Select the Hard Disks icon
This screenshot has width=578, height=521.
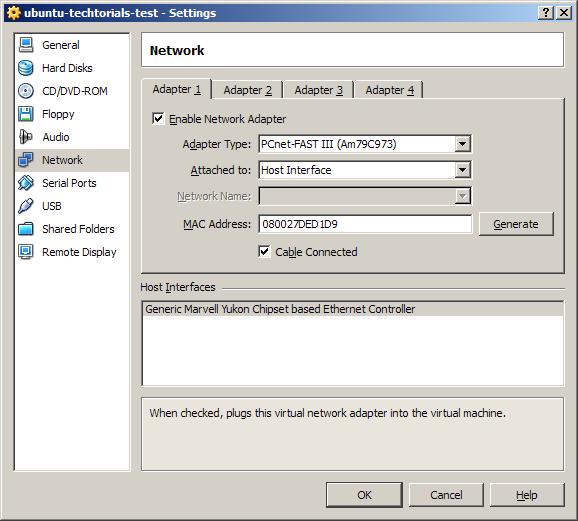click(x=26, y=68)
